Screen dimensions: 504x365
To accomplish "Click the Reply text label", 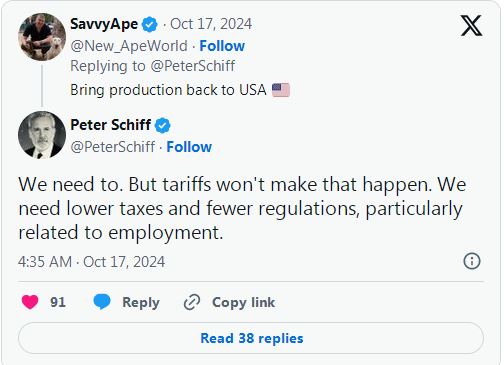I will (141, 303).
